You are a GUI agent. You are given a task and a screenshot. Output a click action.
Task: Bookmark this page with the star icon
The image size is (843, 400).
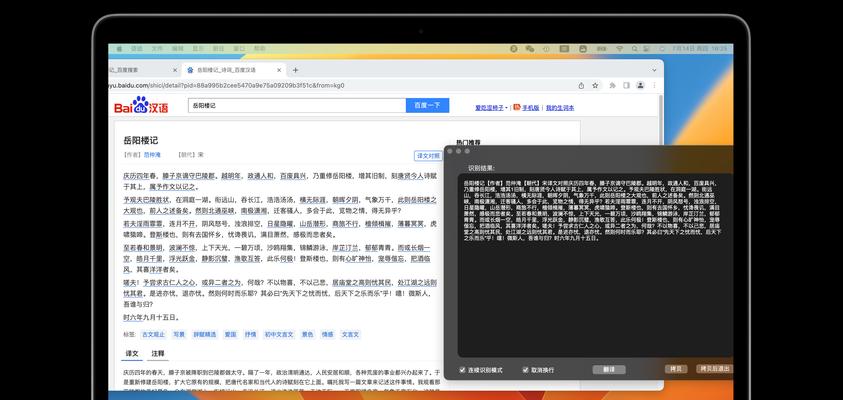point(595,85)
